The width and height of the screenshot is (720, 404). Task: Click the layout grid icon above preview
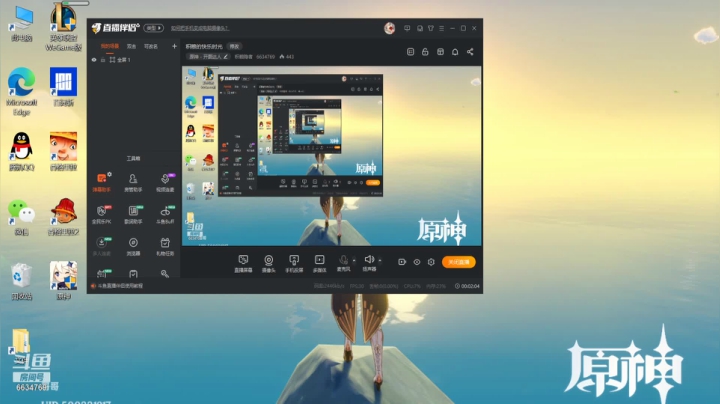pos(411,52)
